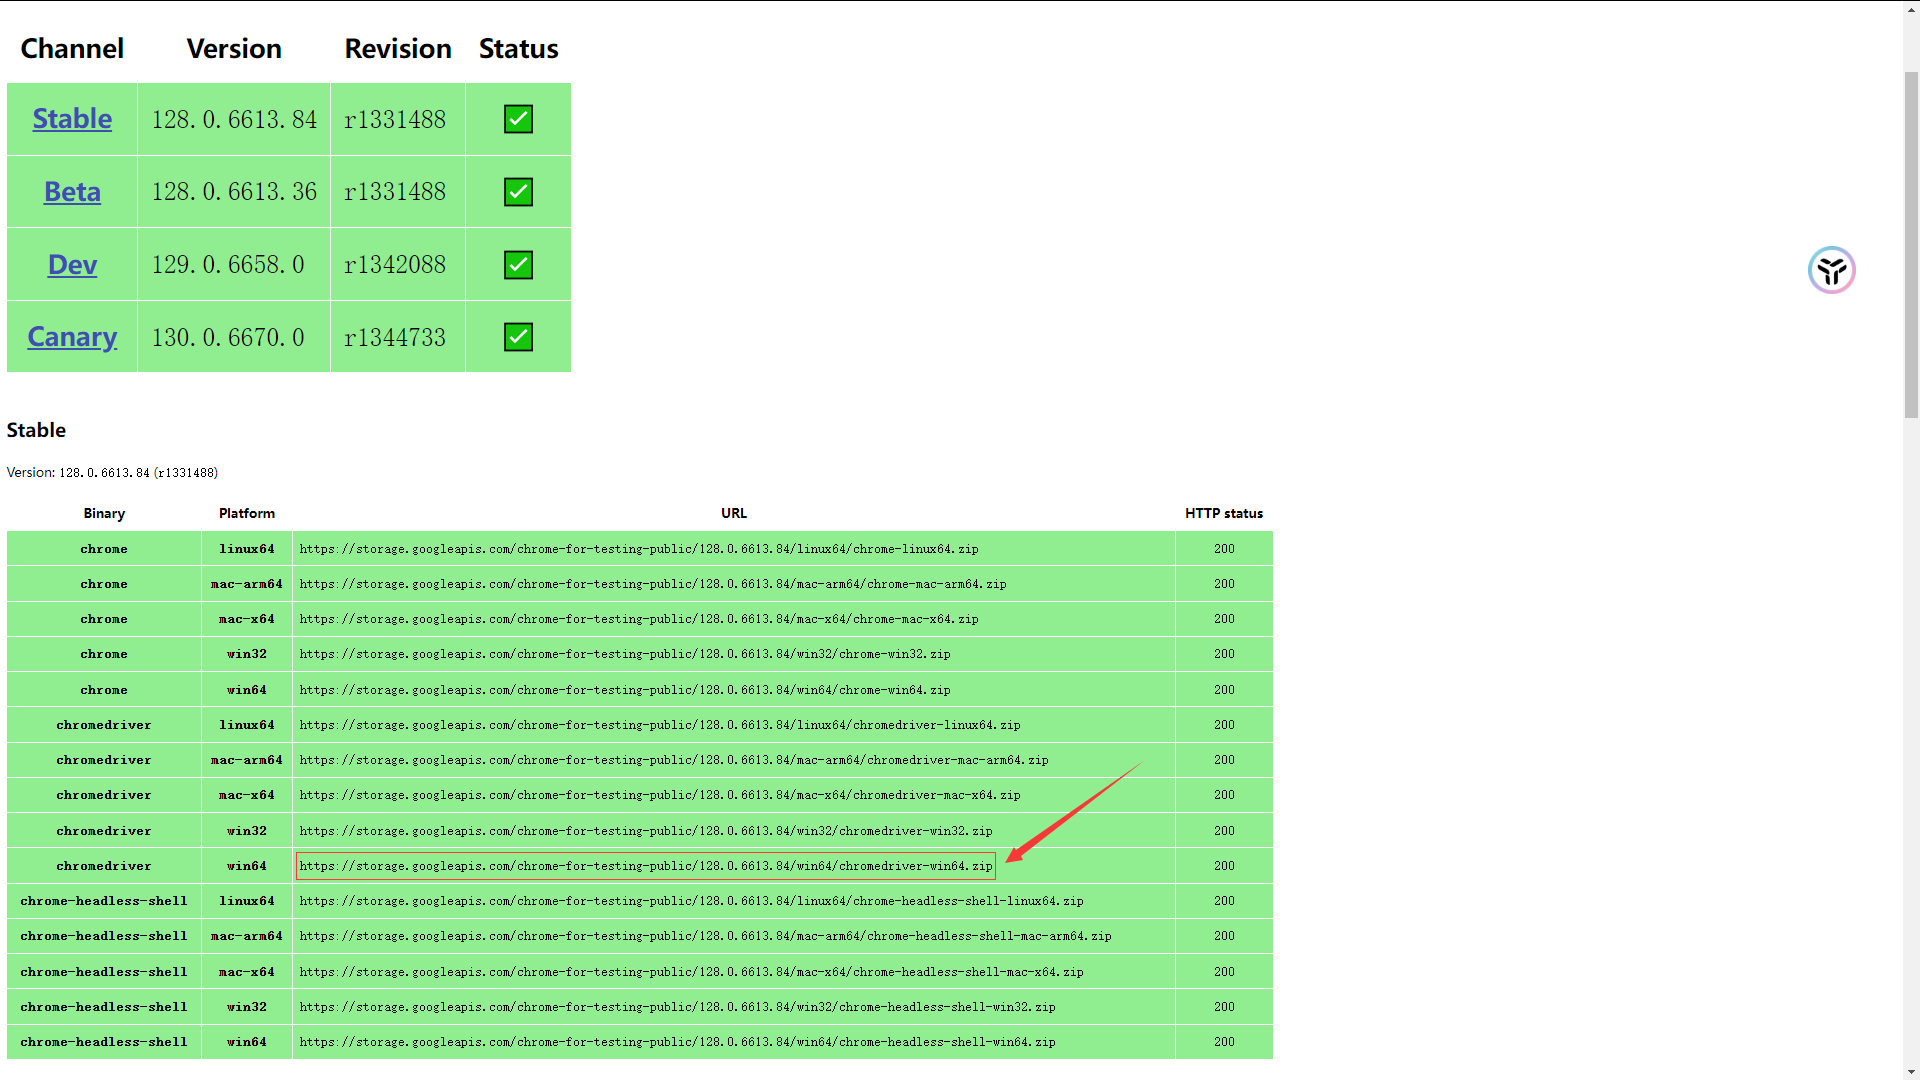Click the Status column header
This screenshot has height=1080, width=1920.
click(x=518, y=48)
